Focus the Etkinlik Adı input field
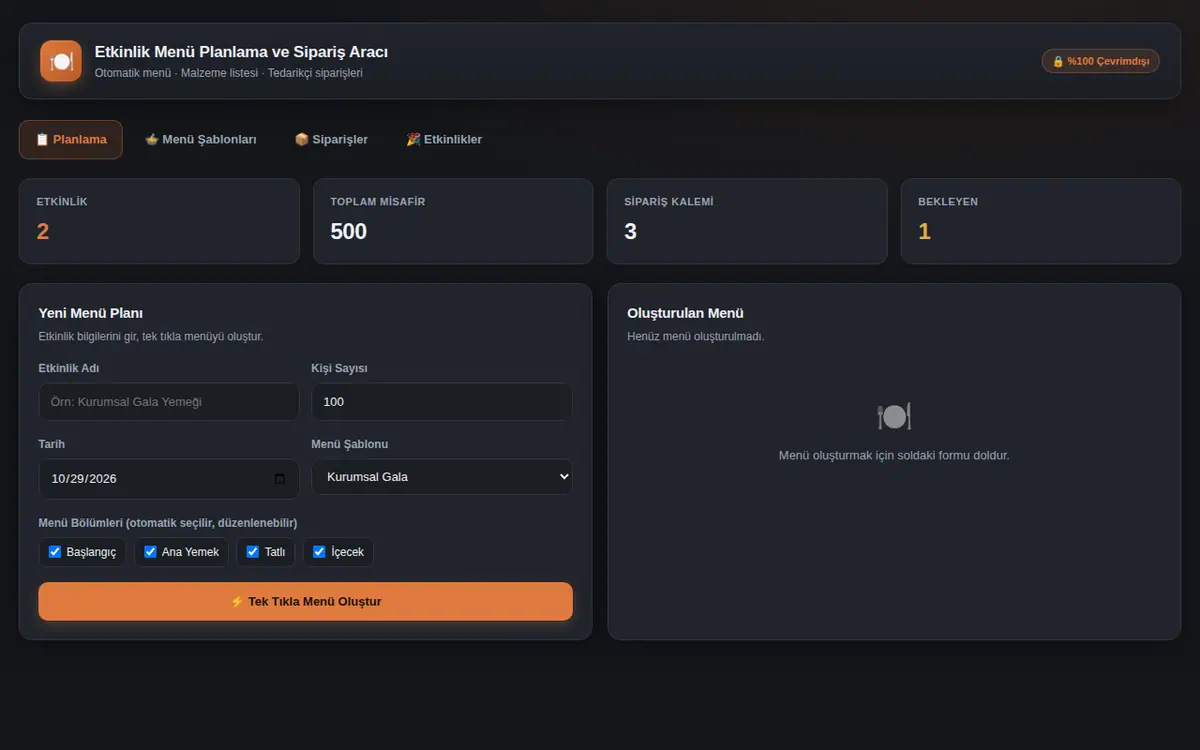The height and width of the screenshot is (750, 1200). [169, 402]
